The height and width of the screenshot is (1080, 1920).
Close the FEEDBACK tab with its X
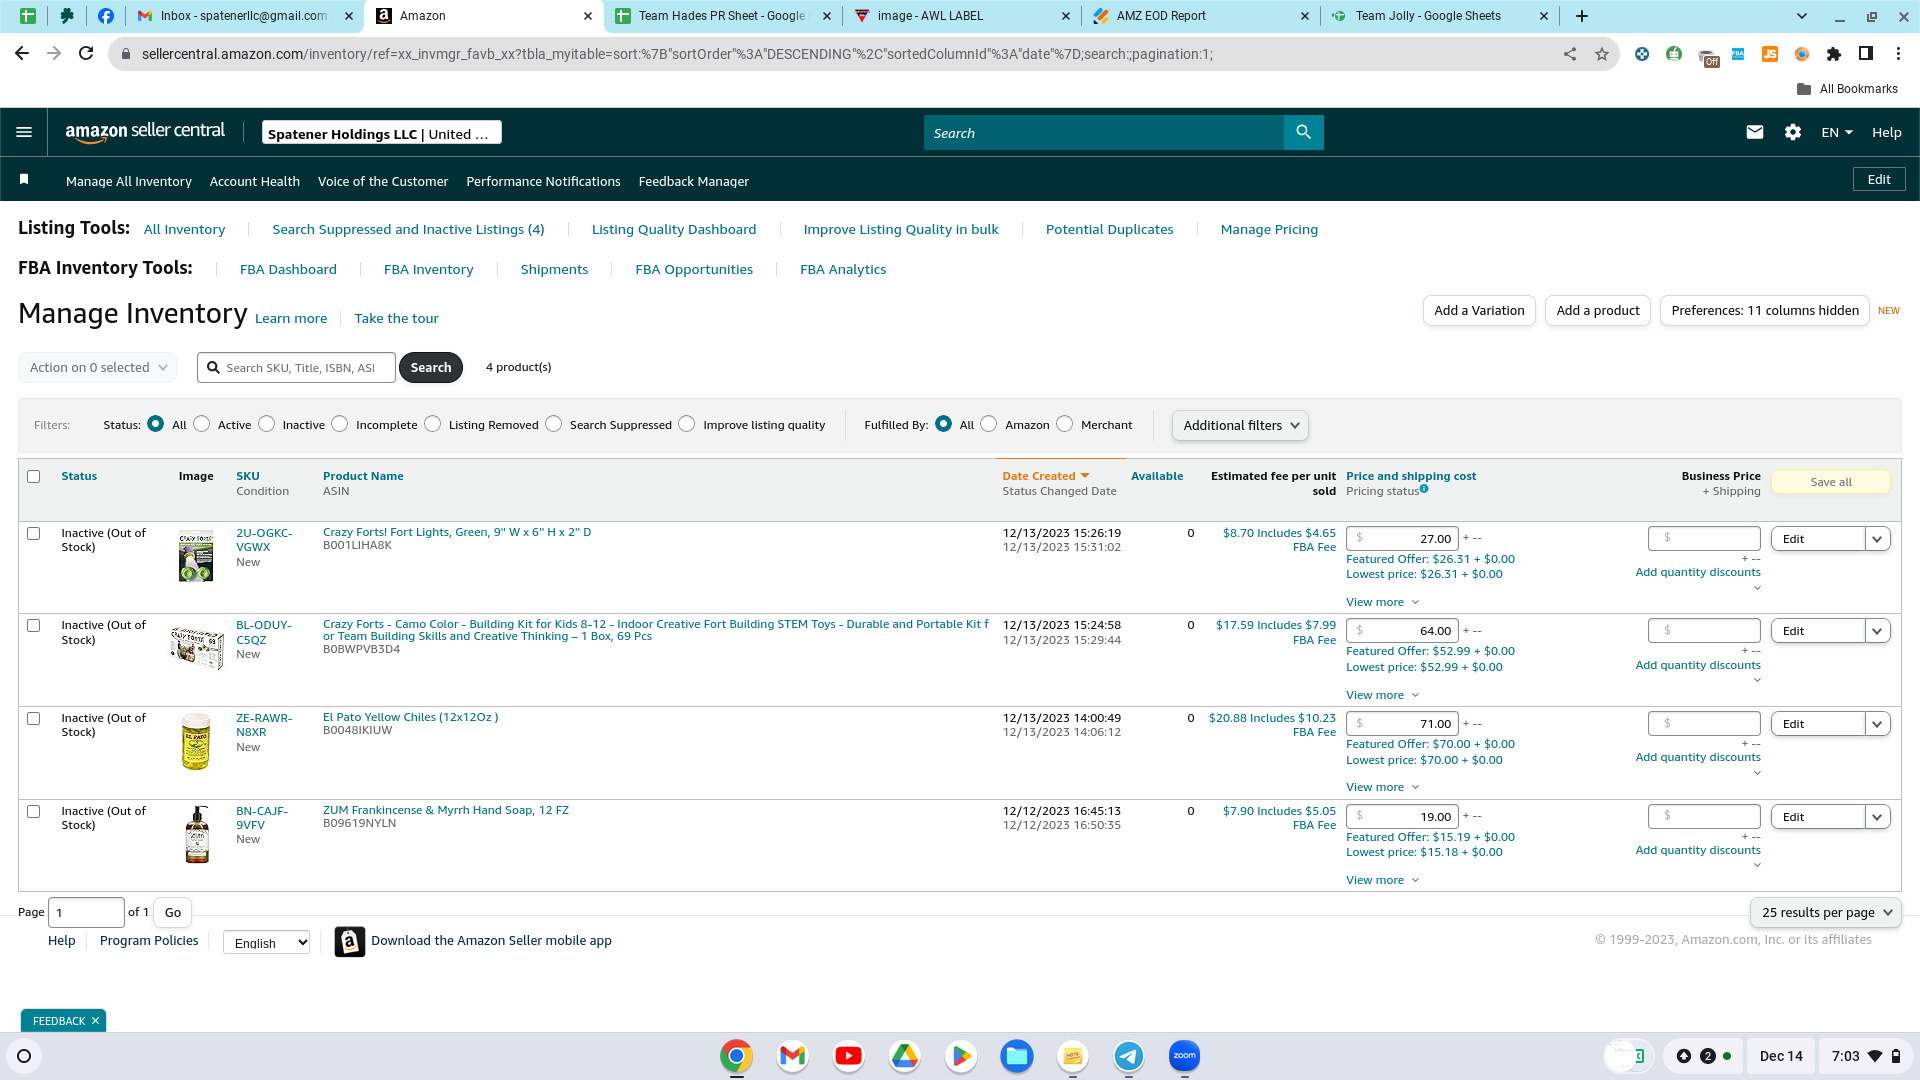pyautogui.click(x=95, y=1021)
